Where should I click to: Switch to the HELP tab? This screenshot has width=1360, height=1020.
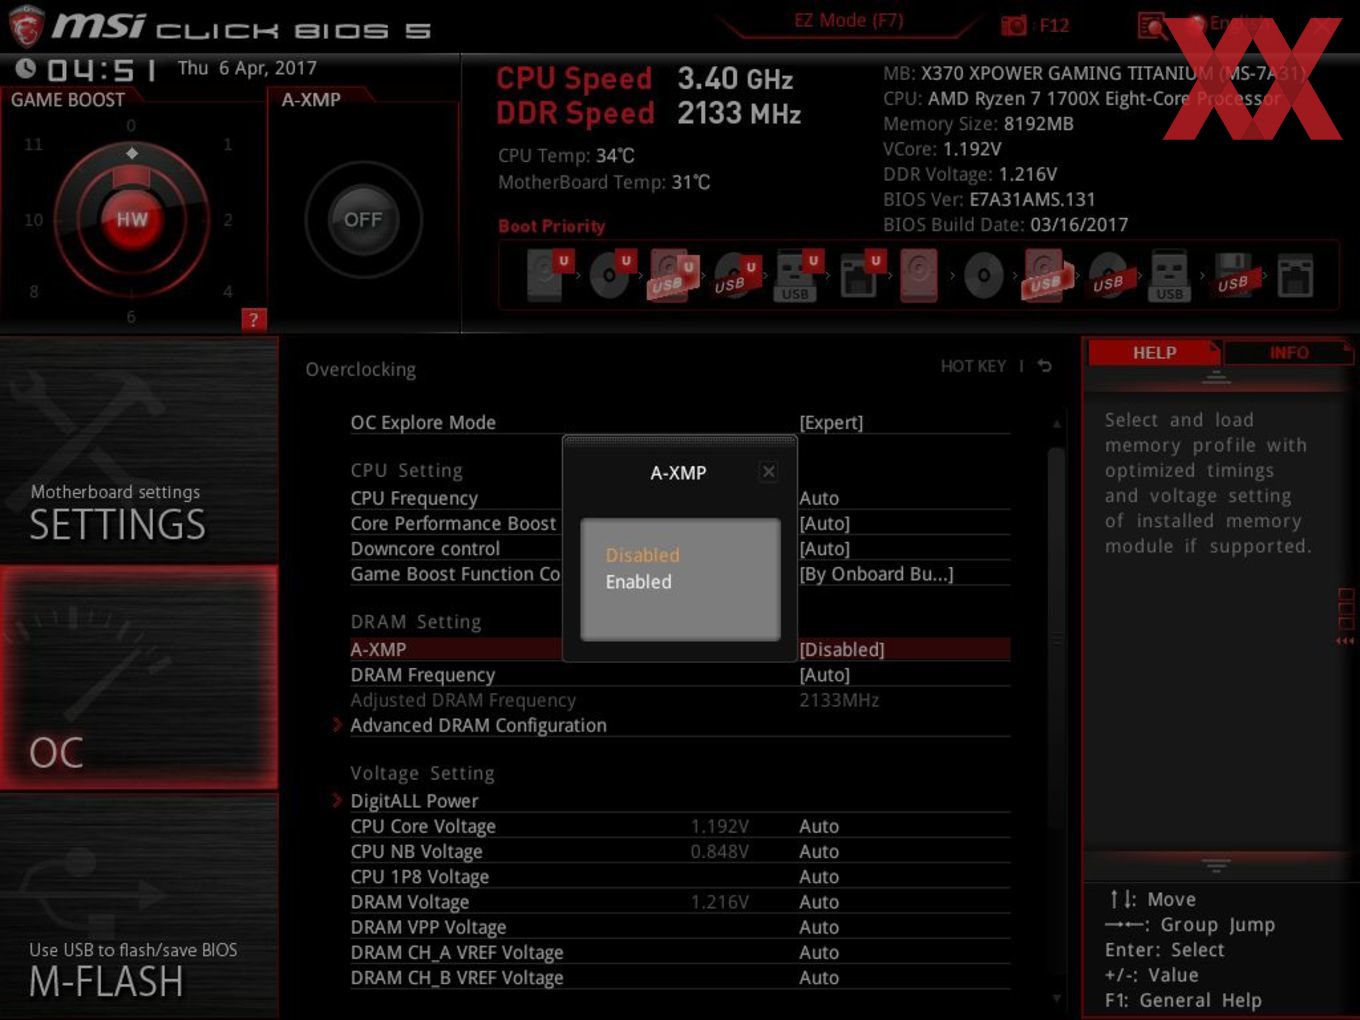coord(1154,352)
